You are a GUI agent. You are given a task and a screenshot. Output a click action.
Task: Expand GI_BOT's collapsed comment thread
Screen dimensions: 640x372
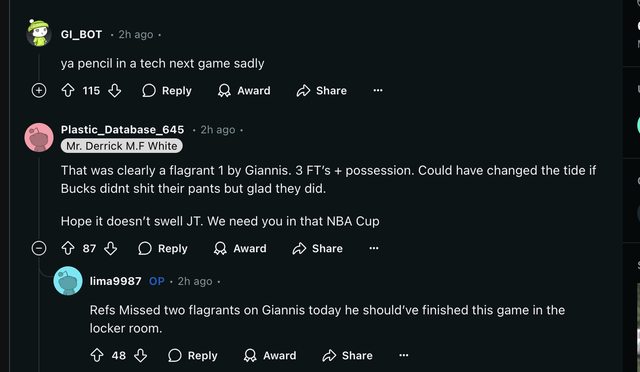39,90
